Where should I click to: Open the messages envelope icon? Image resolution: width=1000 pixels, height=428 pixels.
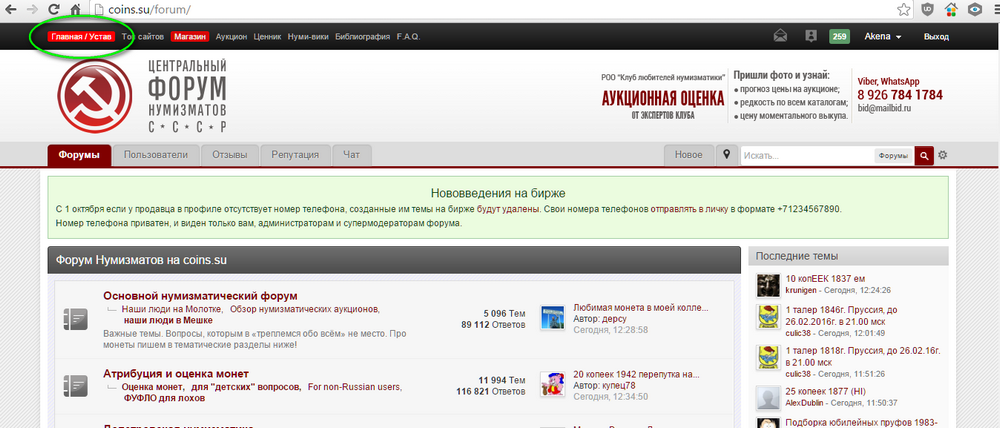(781, 37)
